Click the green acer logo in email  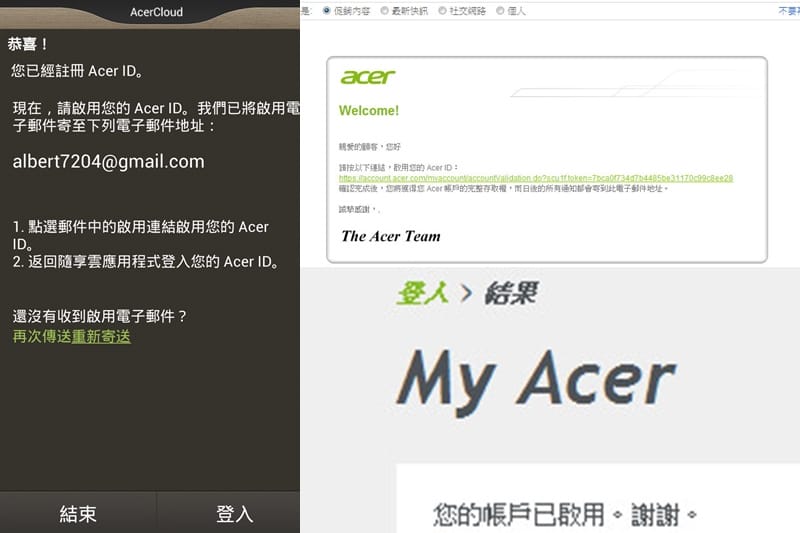click(367, 77)
